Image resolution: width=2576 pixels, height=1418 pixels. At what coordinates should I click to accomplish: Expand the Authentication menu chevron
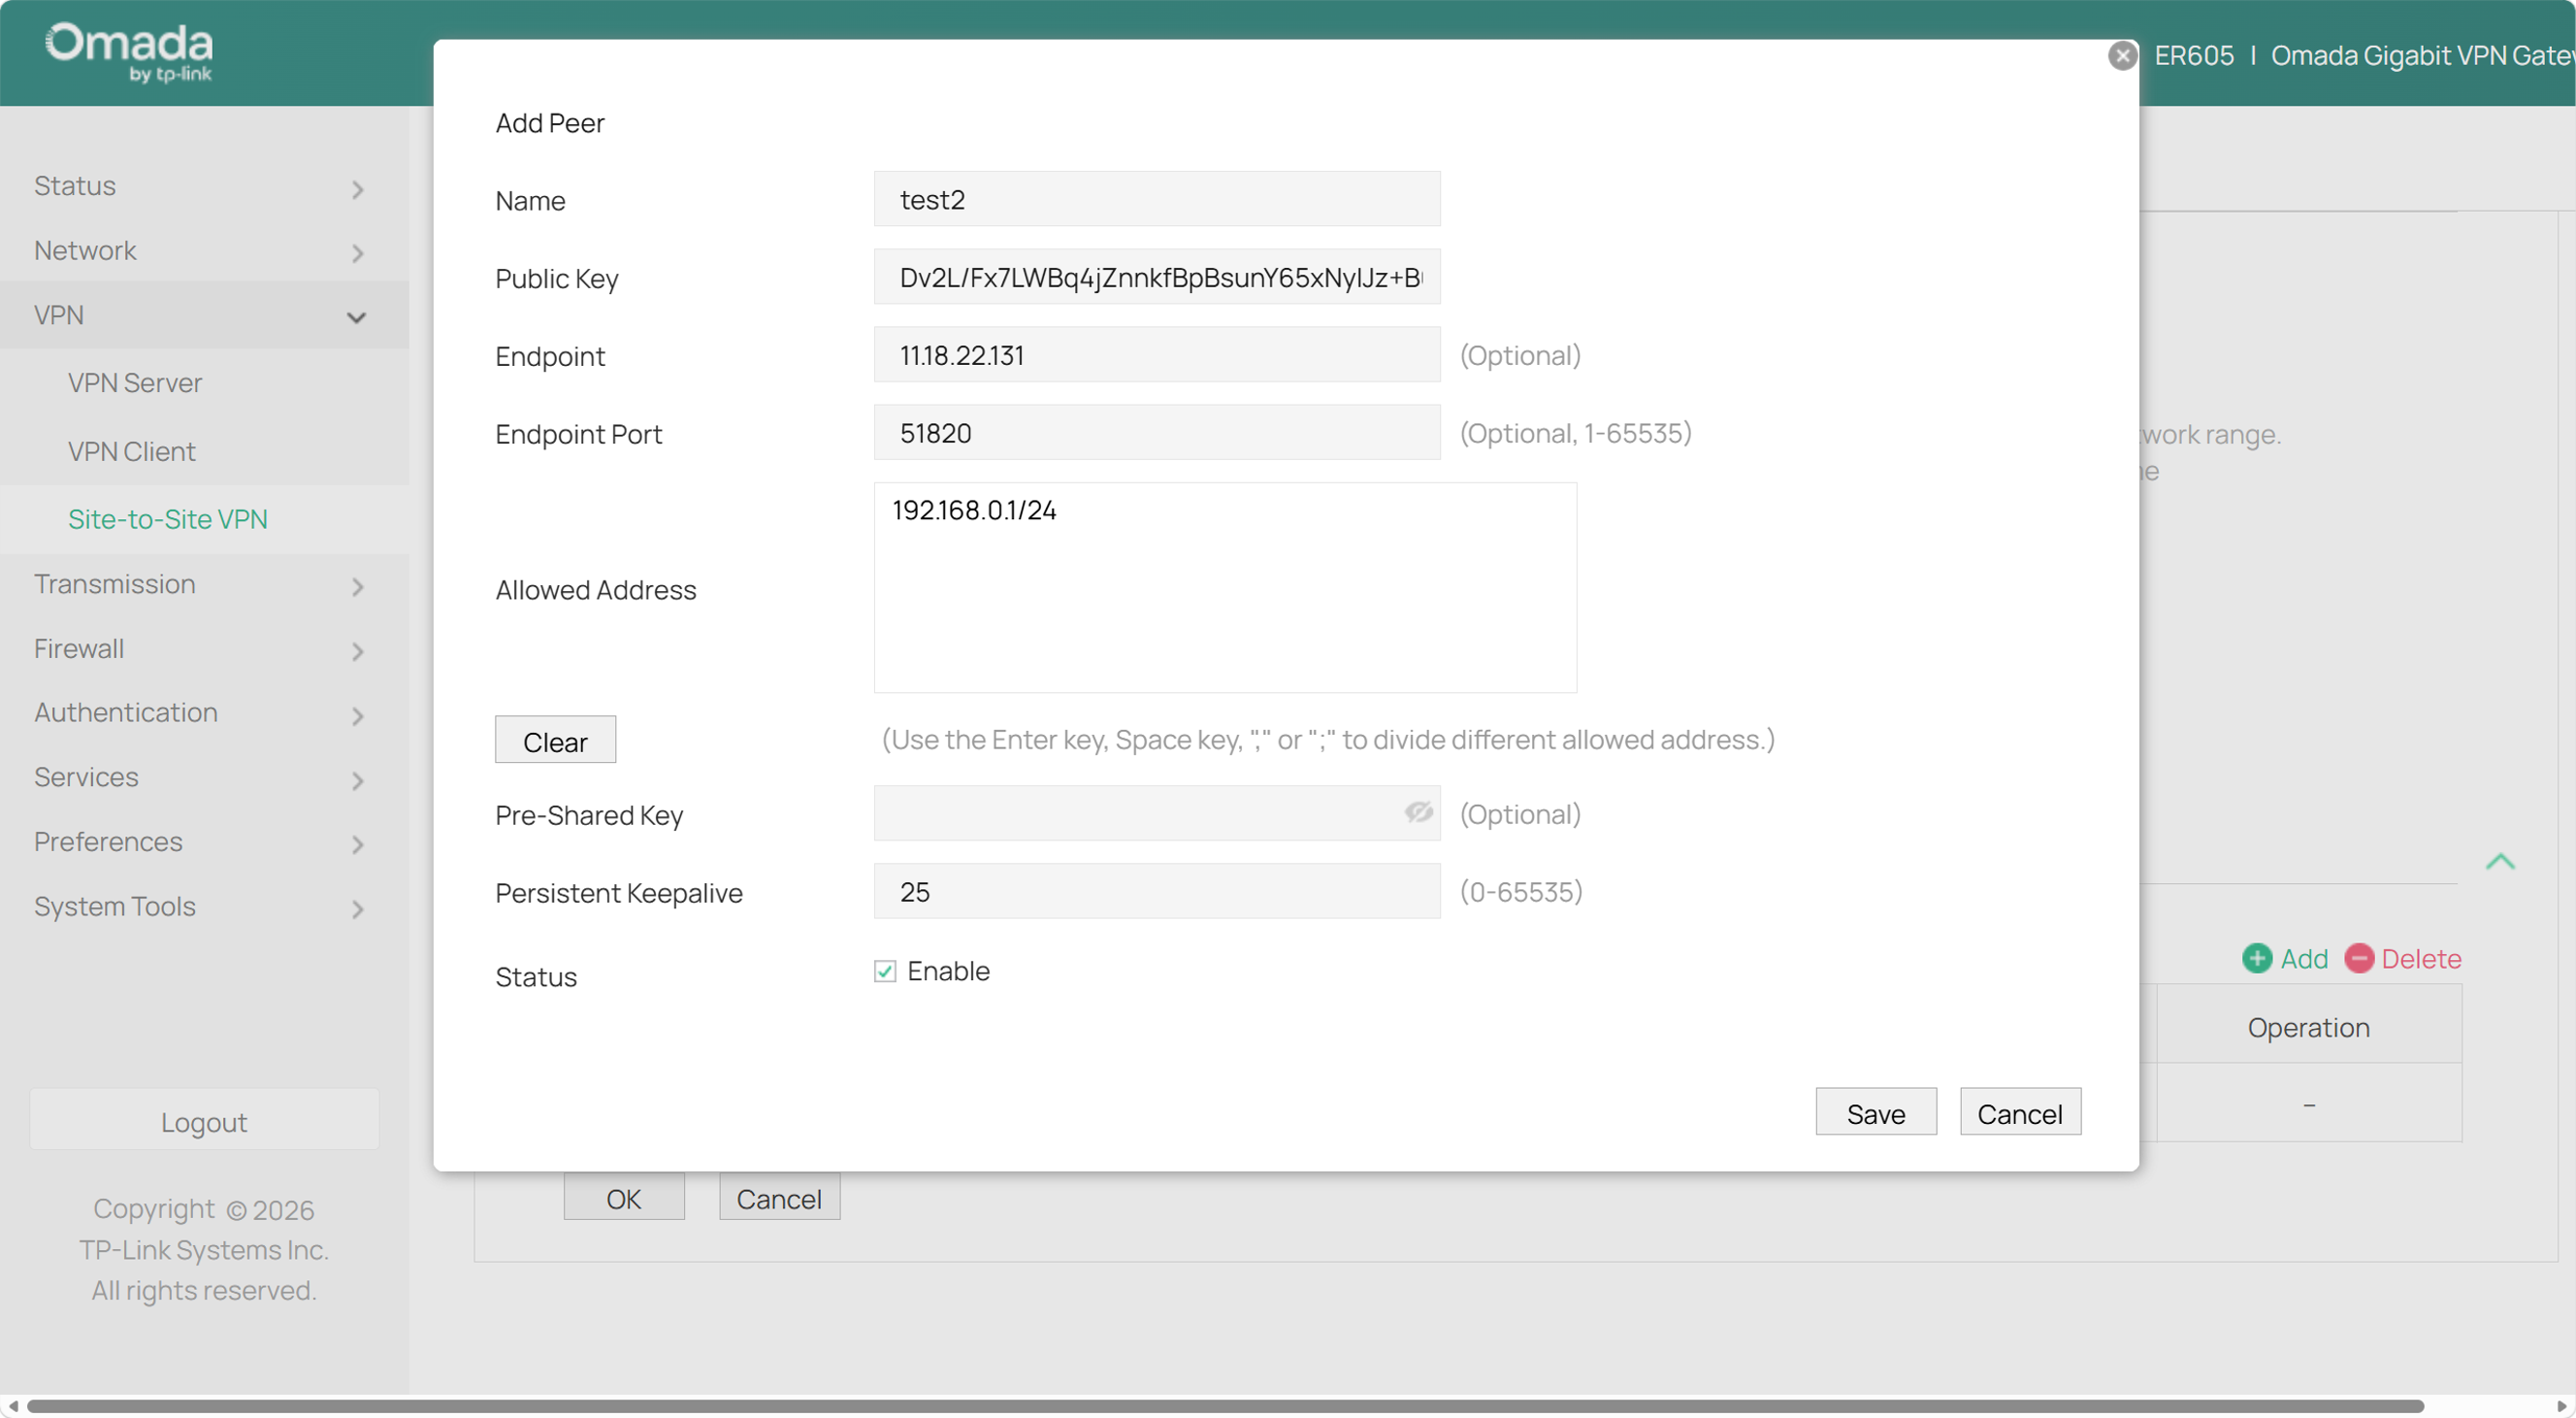(357, 716)
